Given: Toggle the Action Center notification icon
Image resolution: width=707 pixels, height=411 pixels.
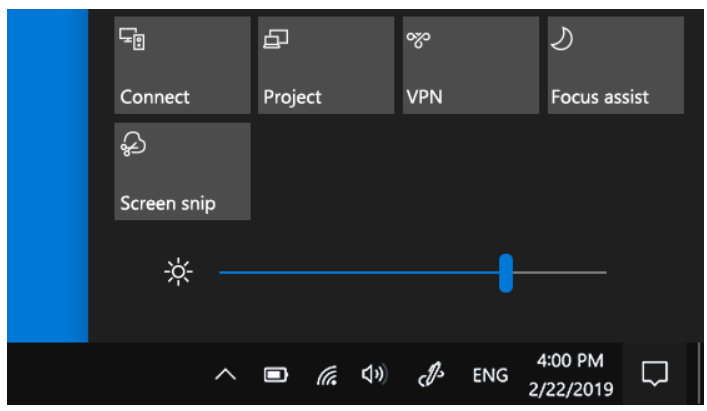Looking at the screenshot, I should click(x=655, y=374).
